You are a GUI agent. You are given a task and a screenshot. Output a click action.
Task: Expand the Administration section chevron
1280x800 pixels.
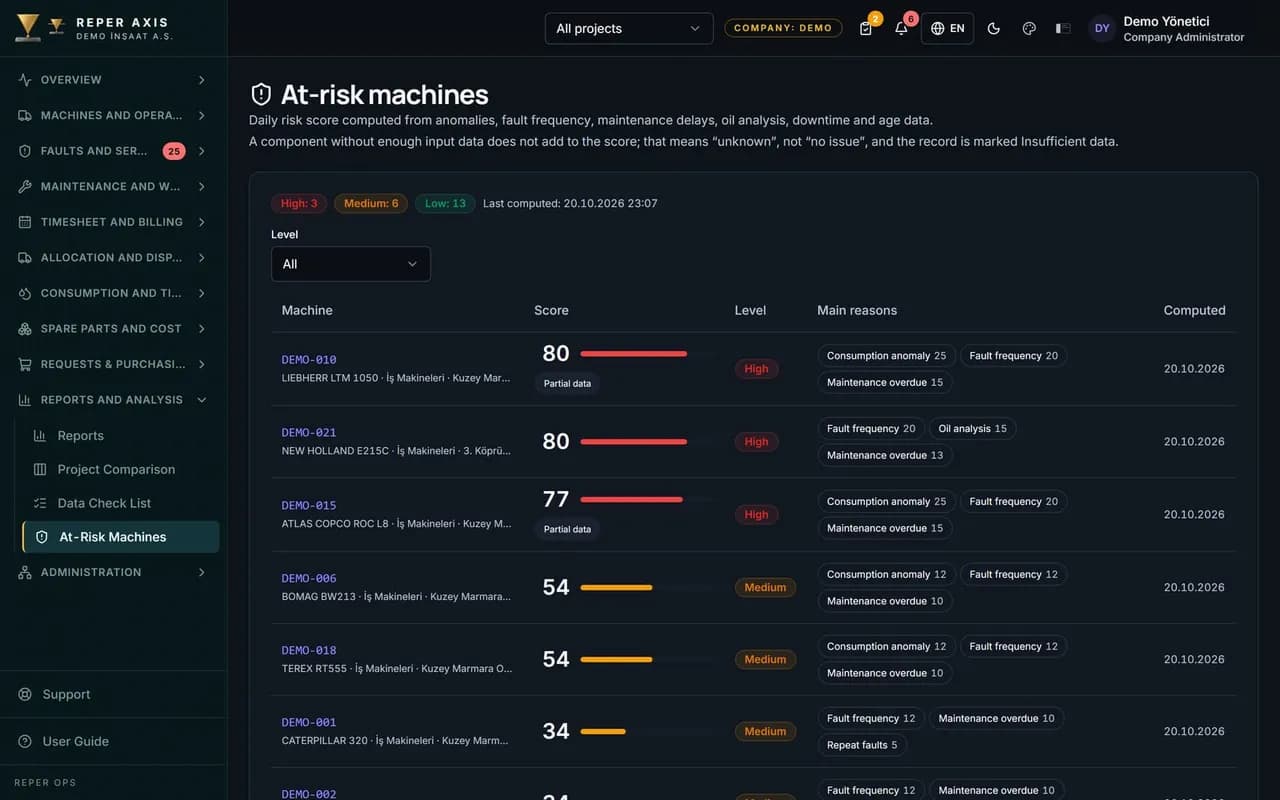click(x=202, y=572)
